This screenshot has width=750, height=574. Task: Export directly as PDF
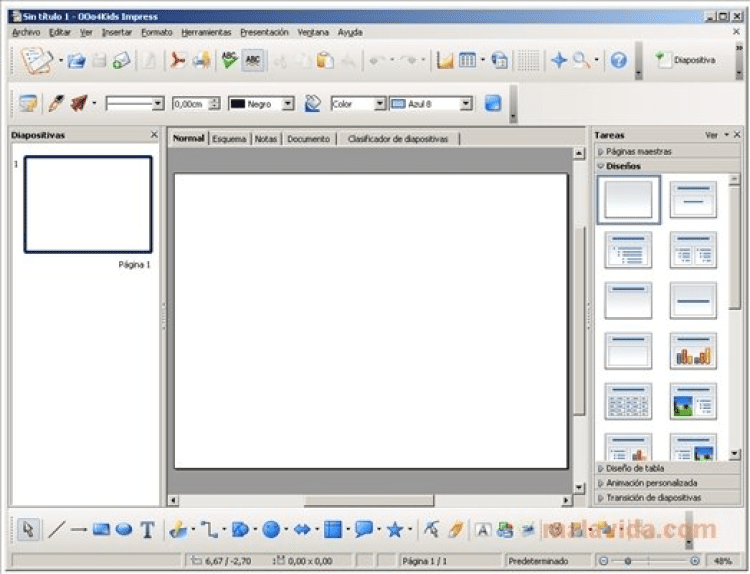coord(178,61)
